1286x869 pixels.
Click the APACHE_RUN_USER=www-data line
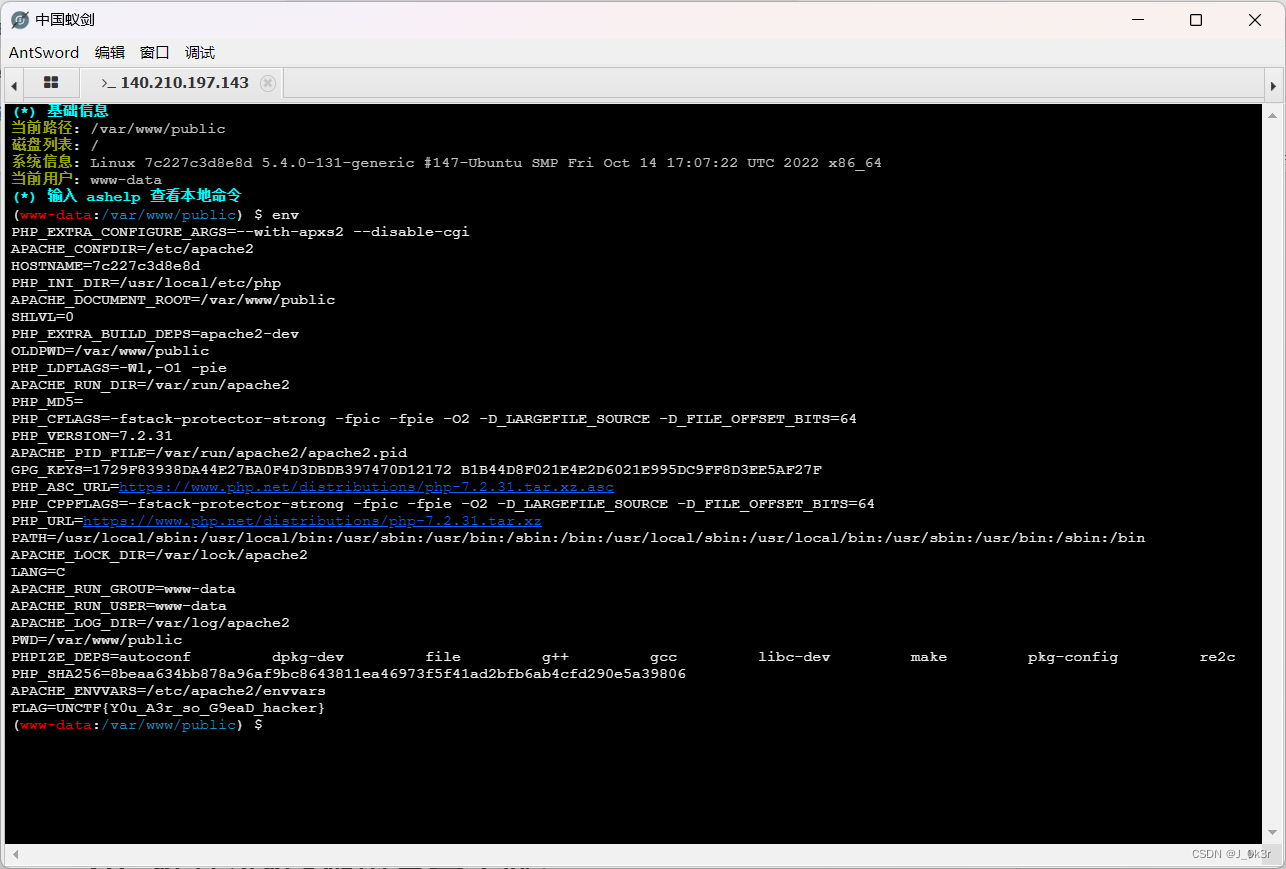pos(118,606)
